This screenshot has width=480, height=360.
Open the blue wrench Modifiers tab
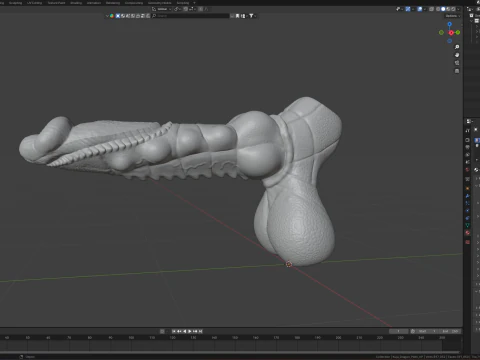(467, 196)
